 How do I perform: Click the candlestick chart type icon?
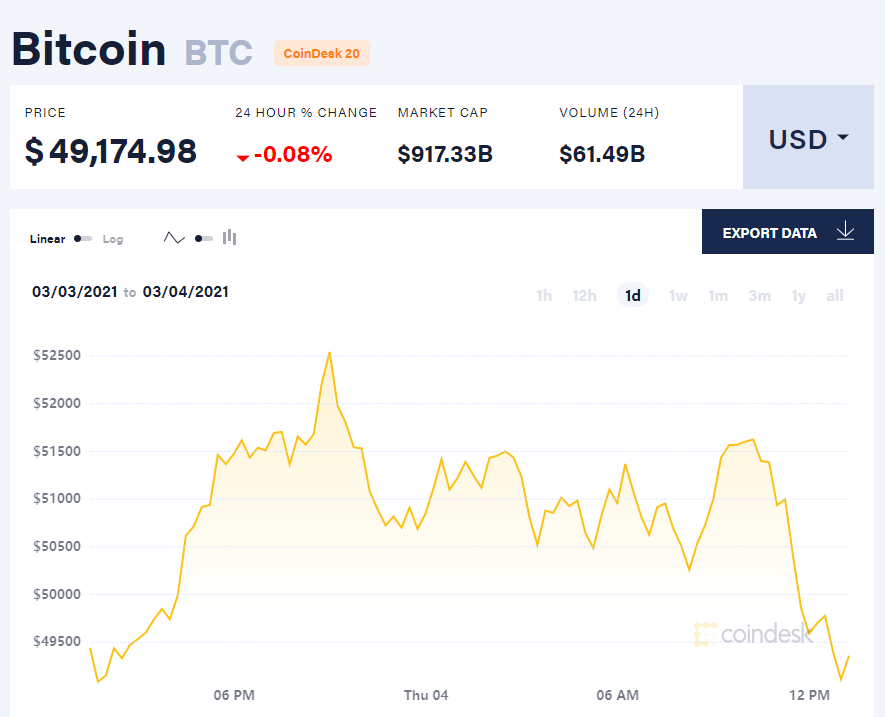point(230,238)
